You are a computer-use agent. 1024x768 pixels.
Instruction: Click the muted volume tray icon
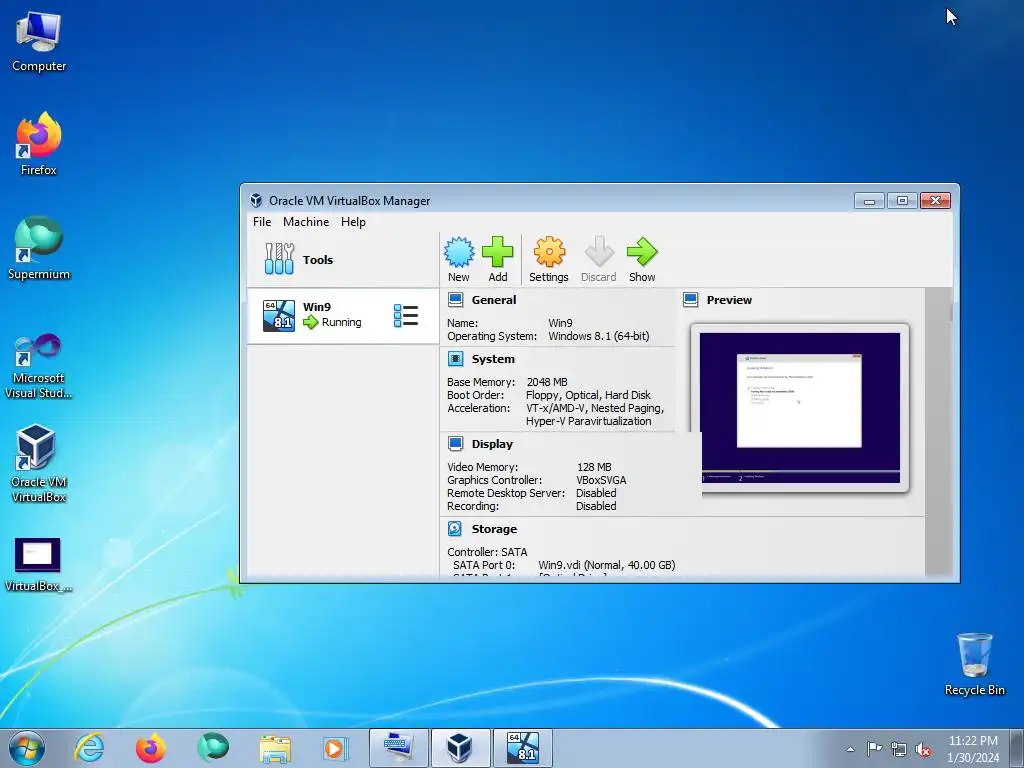(923, 749)
